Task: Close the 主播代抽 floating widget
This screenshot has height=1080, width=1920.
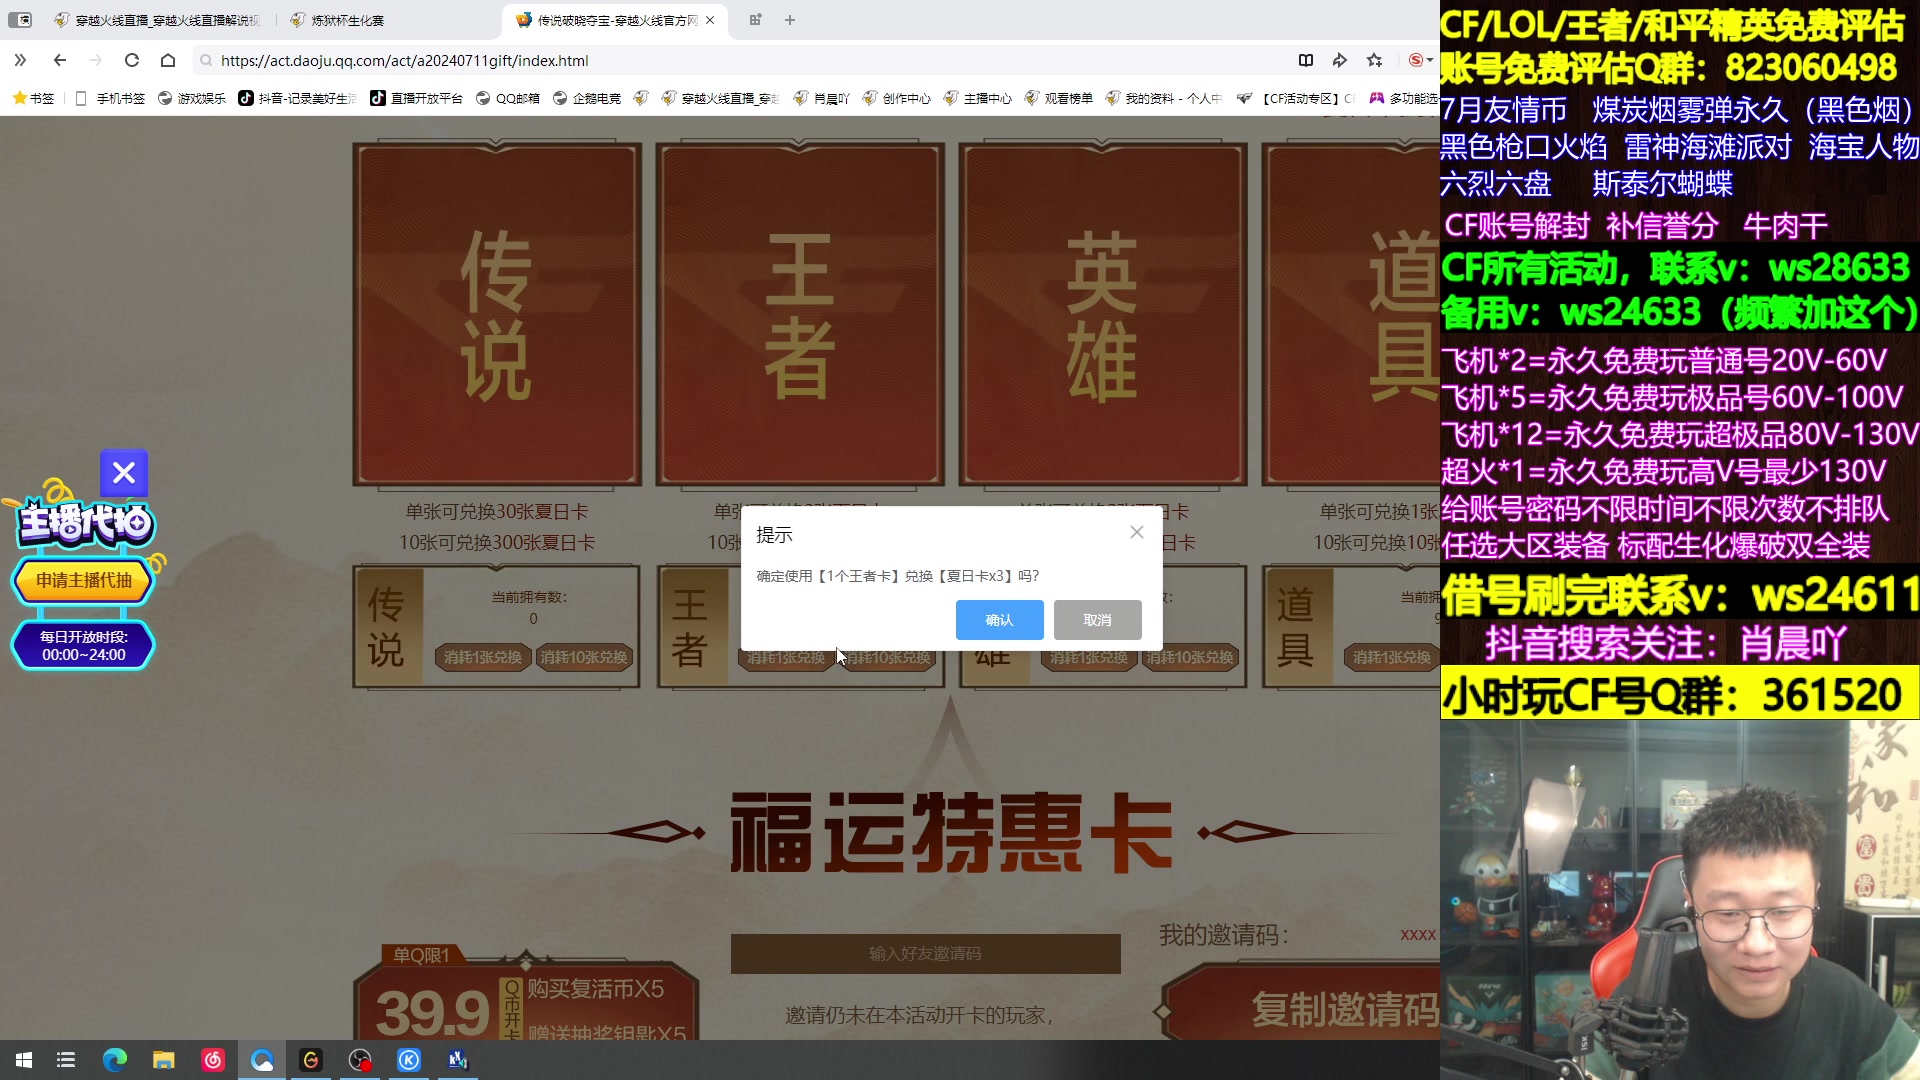Action: pyautogui.click(x=124, y=473)
